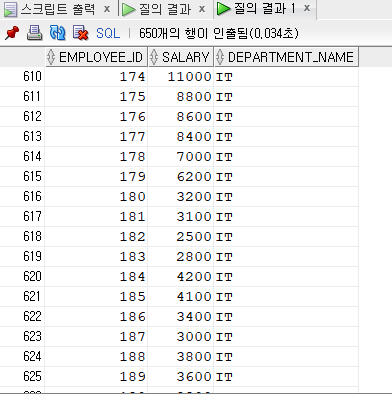Click employee ID cell 178
This screenshot has height=394, width=392.
96,157
